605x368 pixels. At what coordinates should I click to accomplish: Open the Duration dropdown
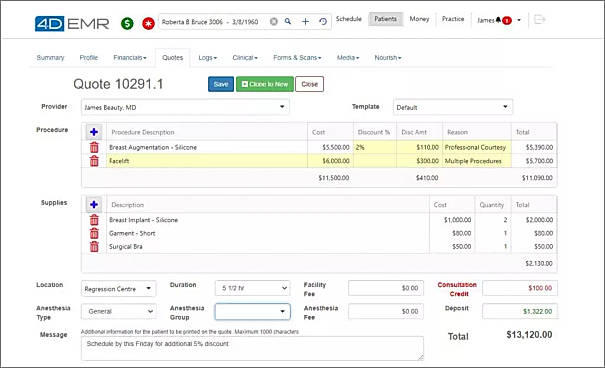(252, 288)
